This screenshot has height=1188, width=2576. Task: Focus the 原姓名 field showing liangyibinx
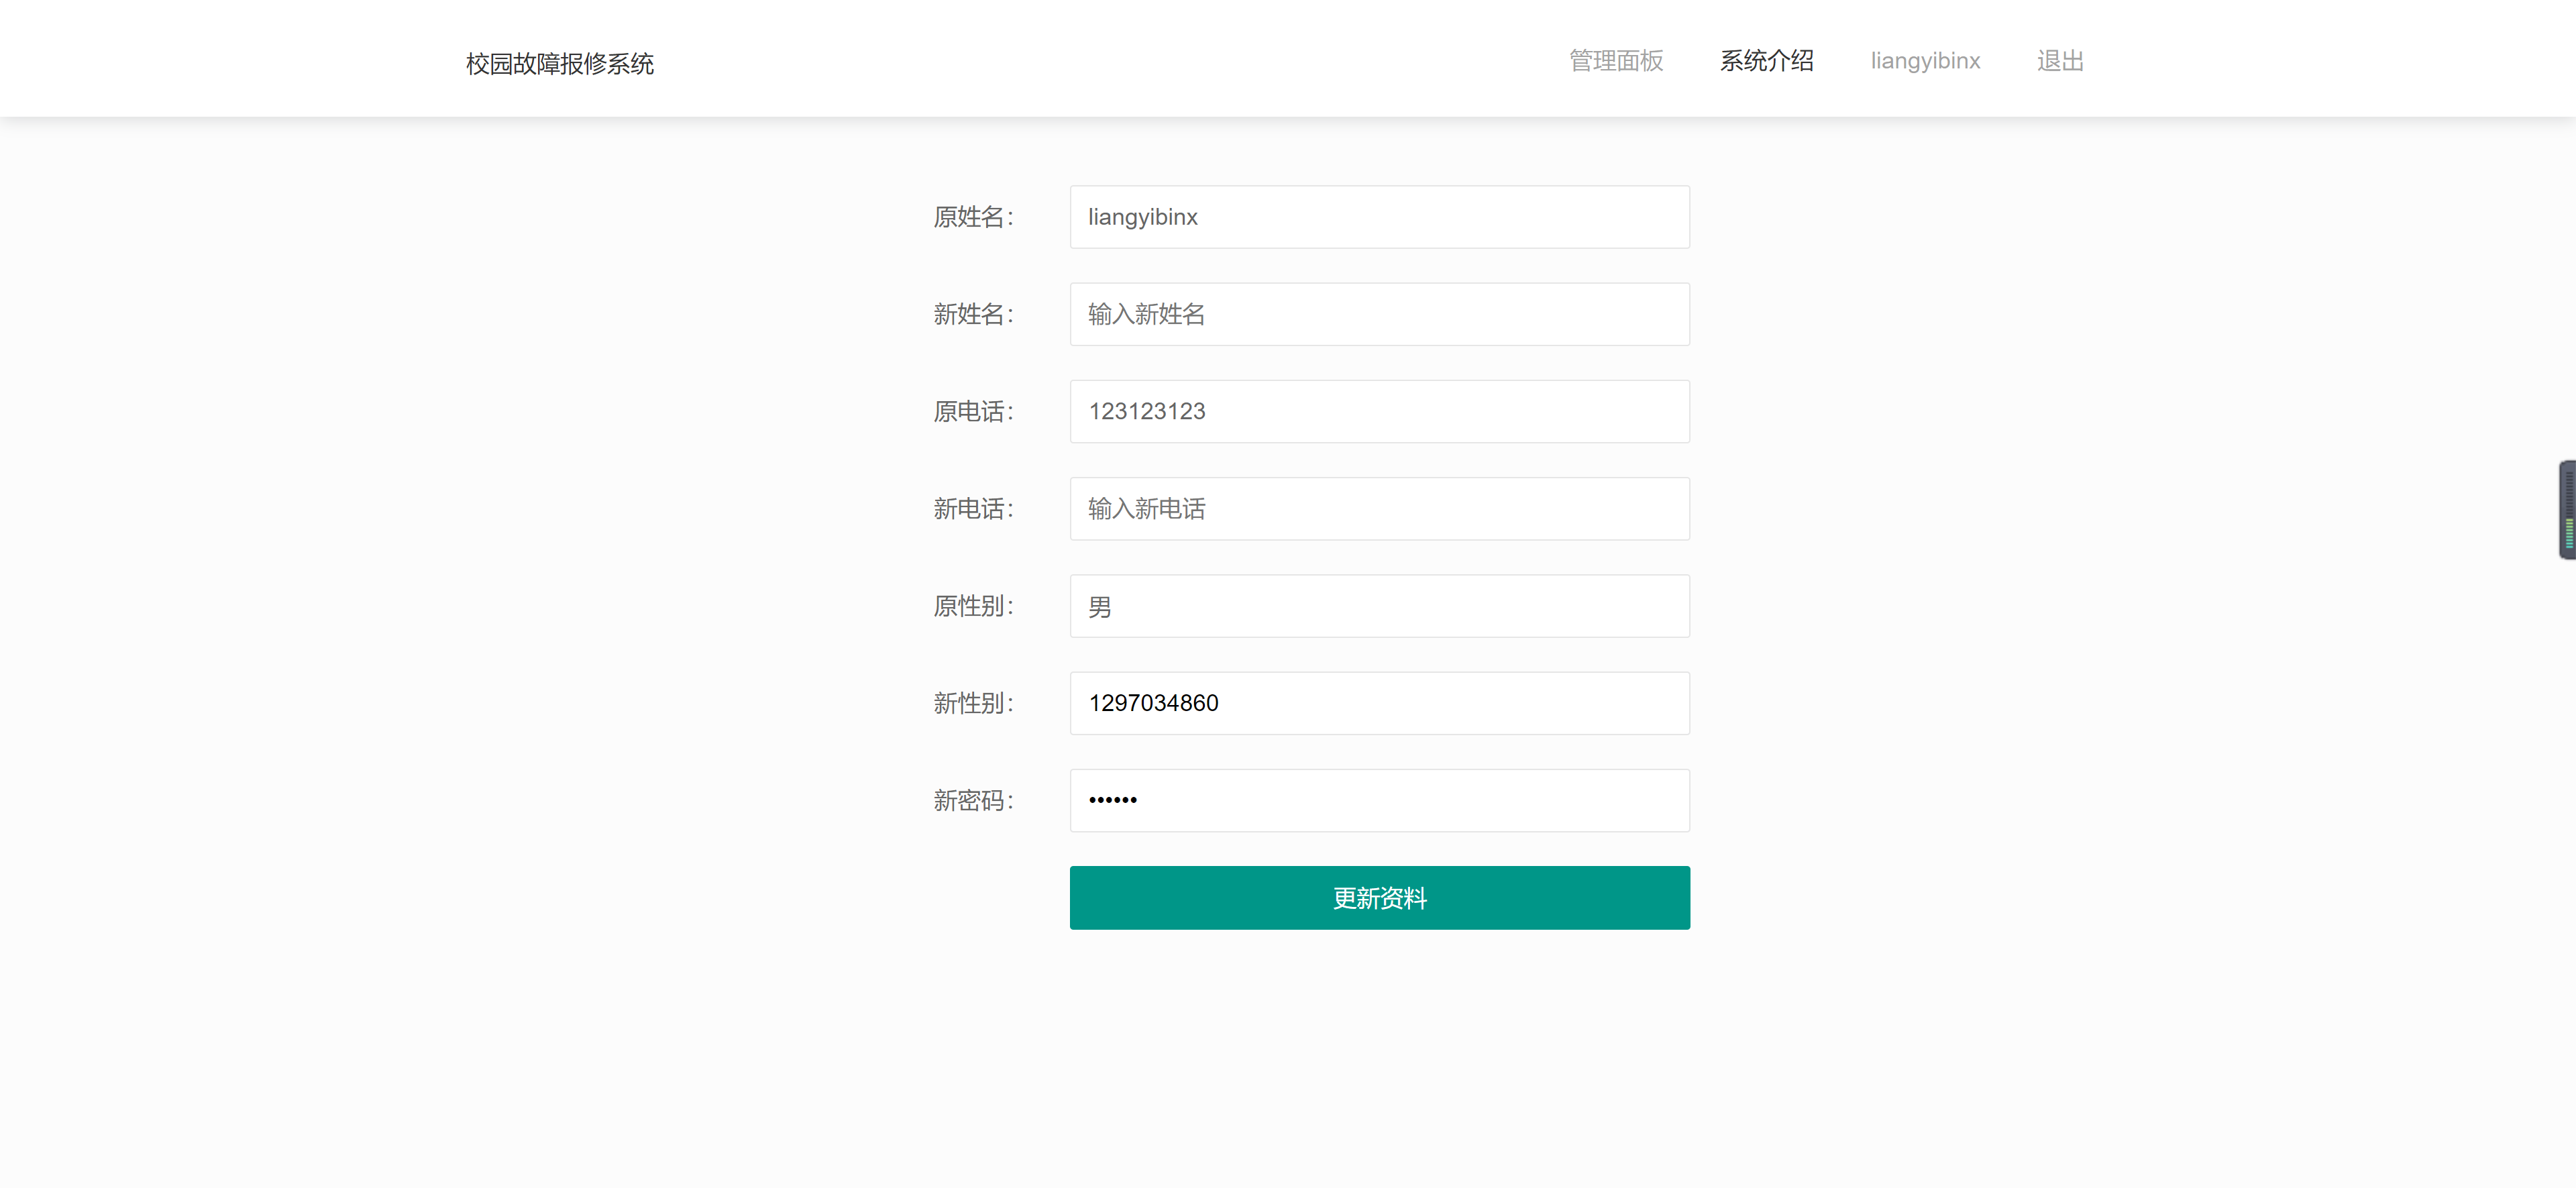pos(1379,217)
